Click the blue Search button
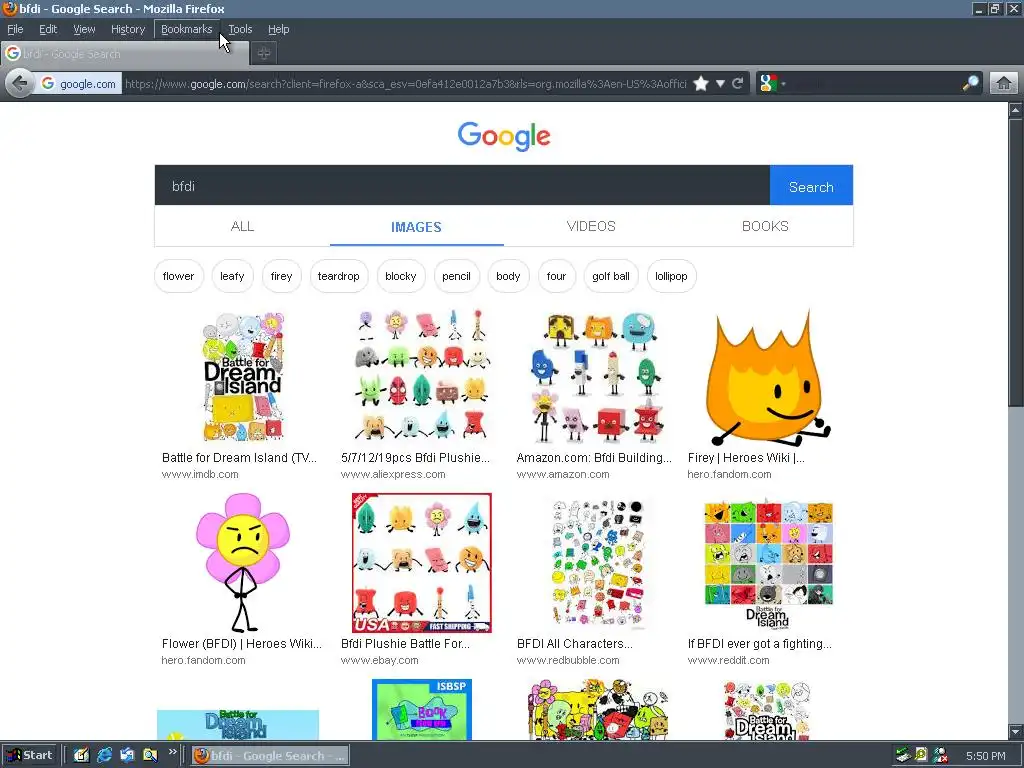This screenshot has height=768, width=1024. 811,185
